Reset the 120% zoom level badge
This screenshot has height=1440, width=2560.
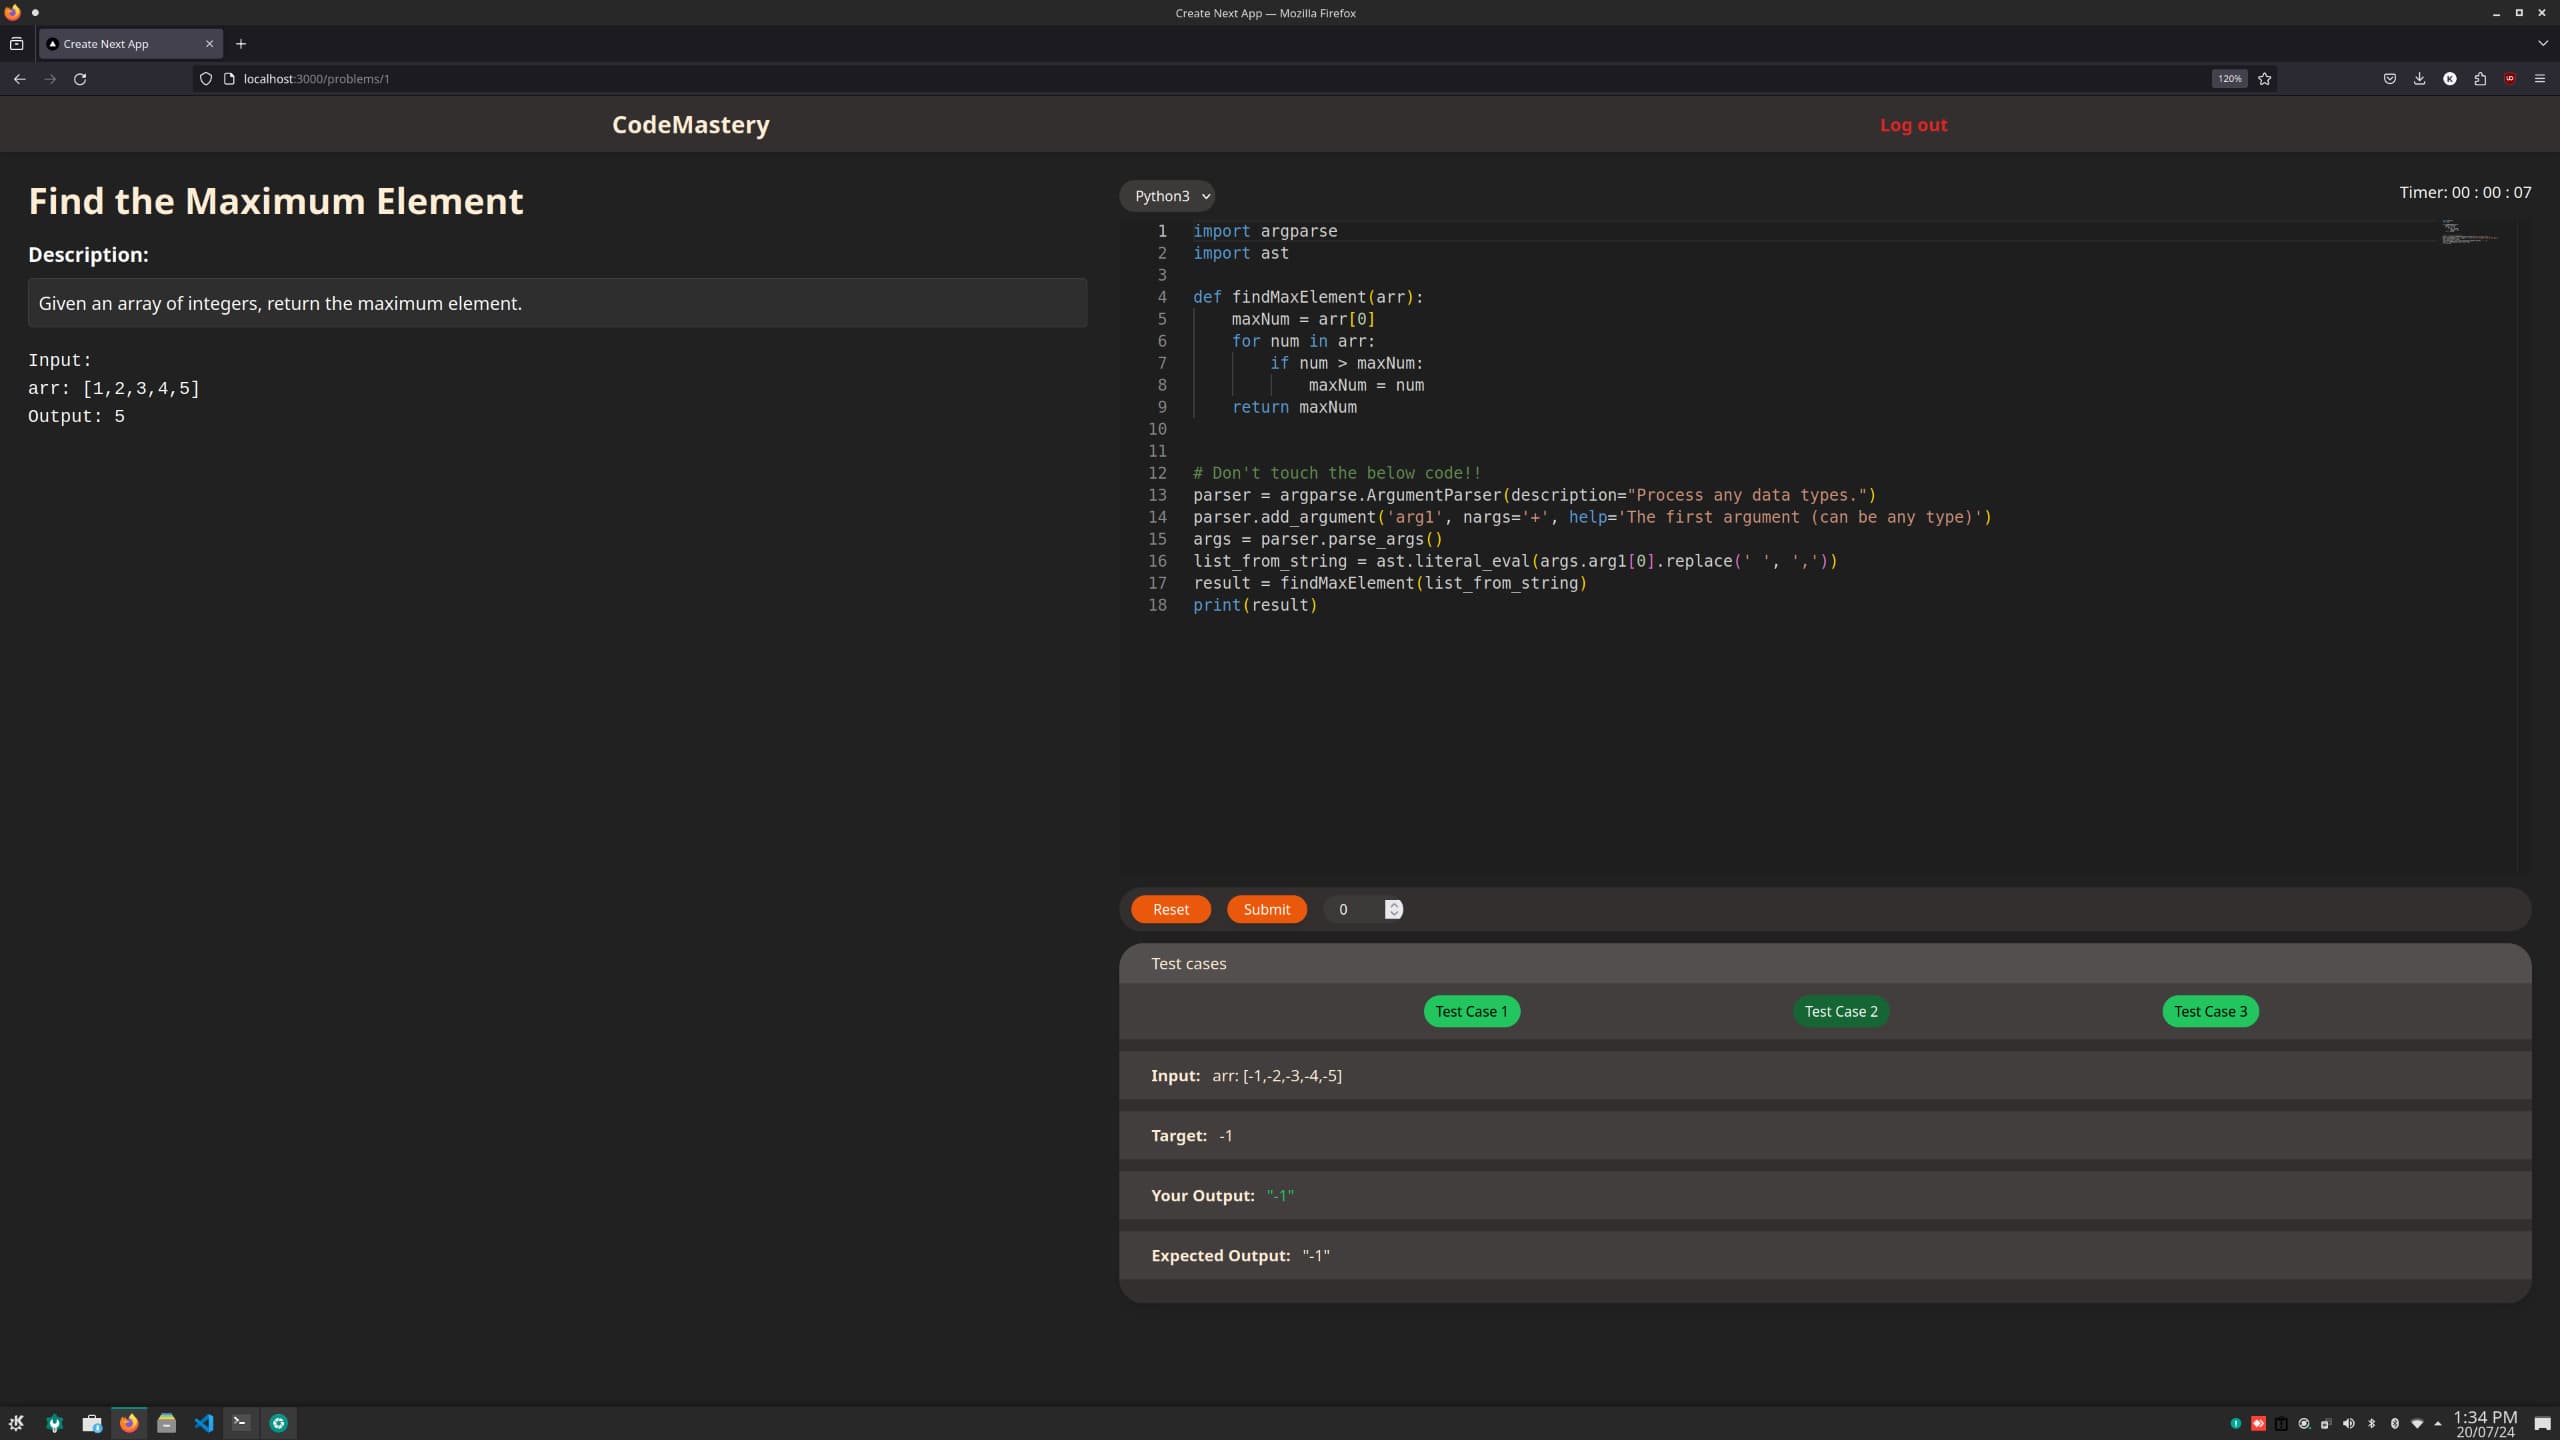pyautogui.click(x=2229, y=79)
